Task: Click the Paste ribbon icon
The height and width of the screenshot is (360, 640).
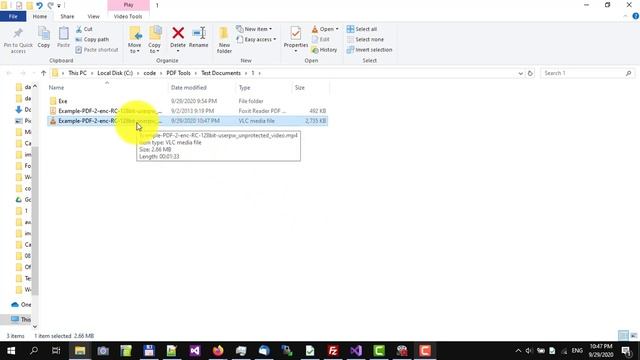Action: click(63, 38)
